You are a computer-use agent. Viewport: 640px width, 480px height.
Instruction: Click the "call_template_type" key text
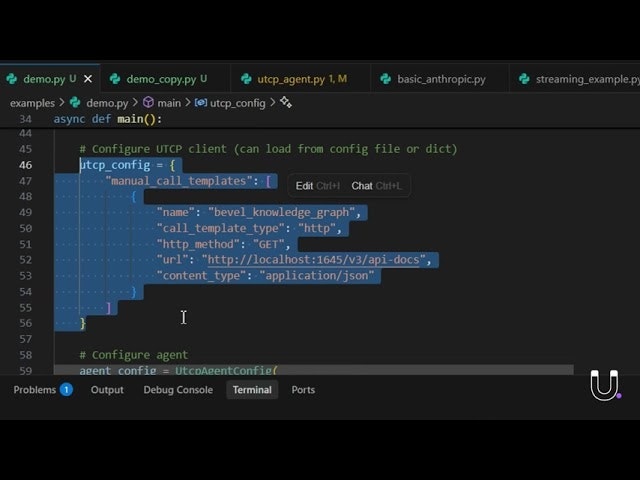pos(220,228)
